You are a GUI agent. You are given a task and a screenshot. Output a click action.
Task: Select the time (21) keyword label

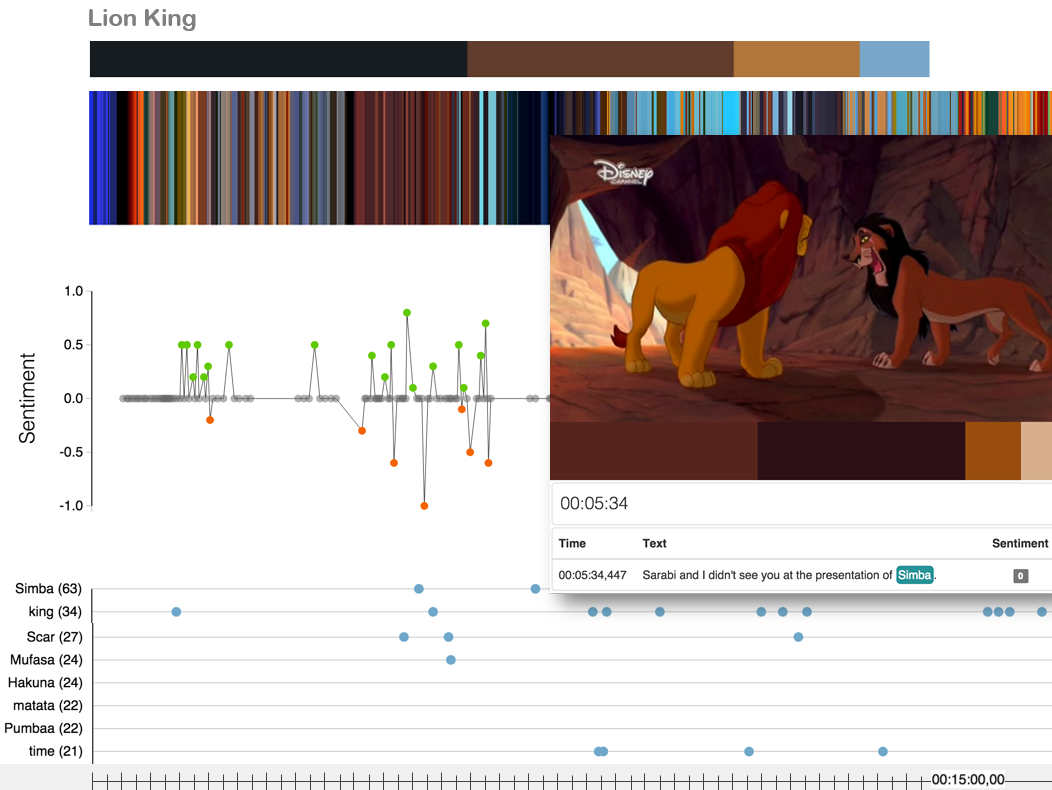tap(56, 751)
